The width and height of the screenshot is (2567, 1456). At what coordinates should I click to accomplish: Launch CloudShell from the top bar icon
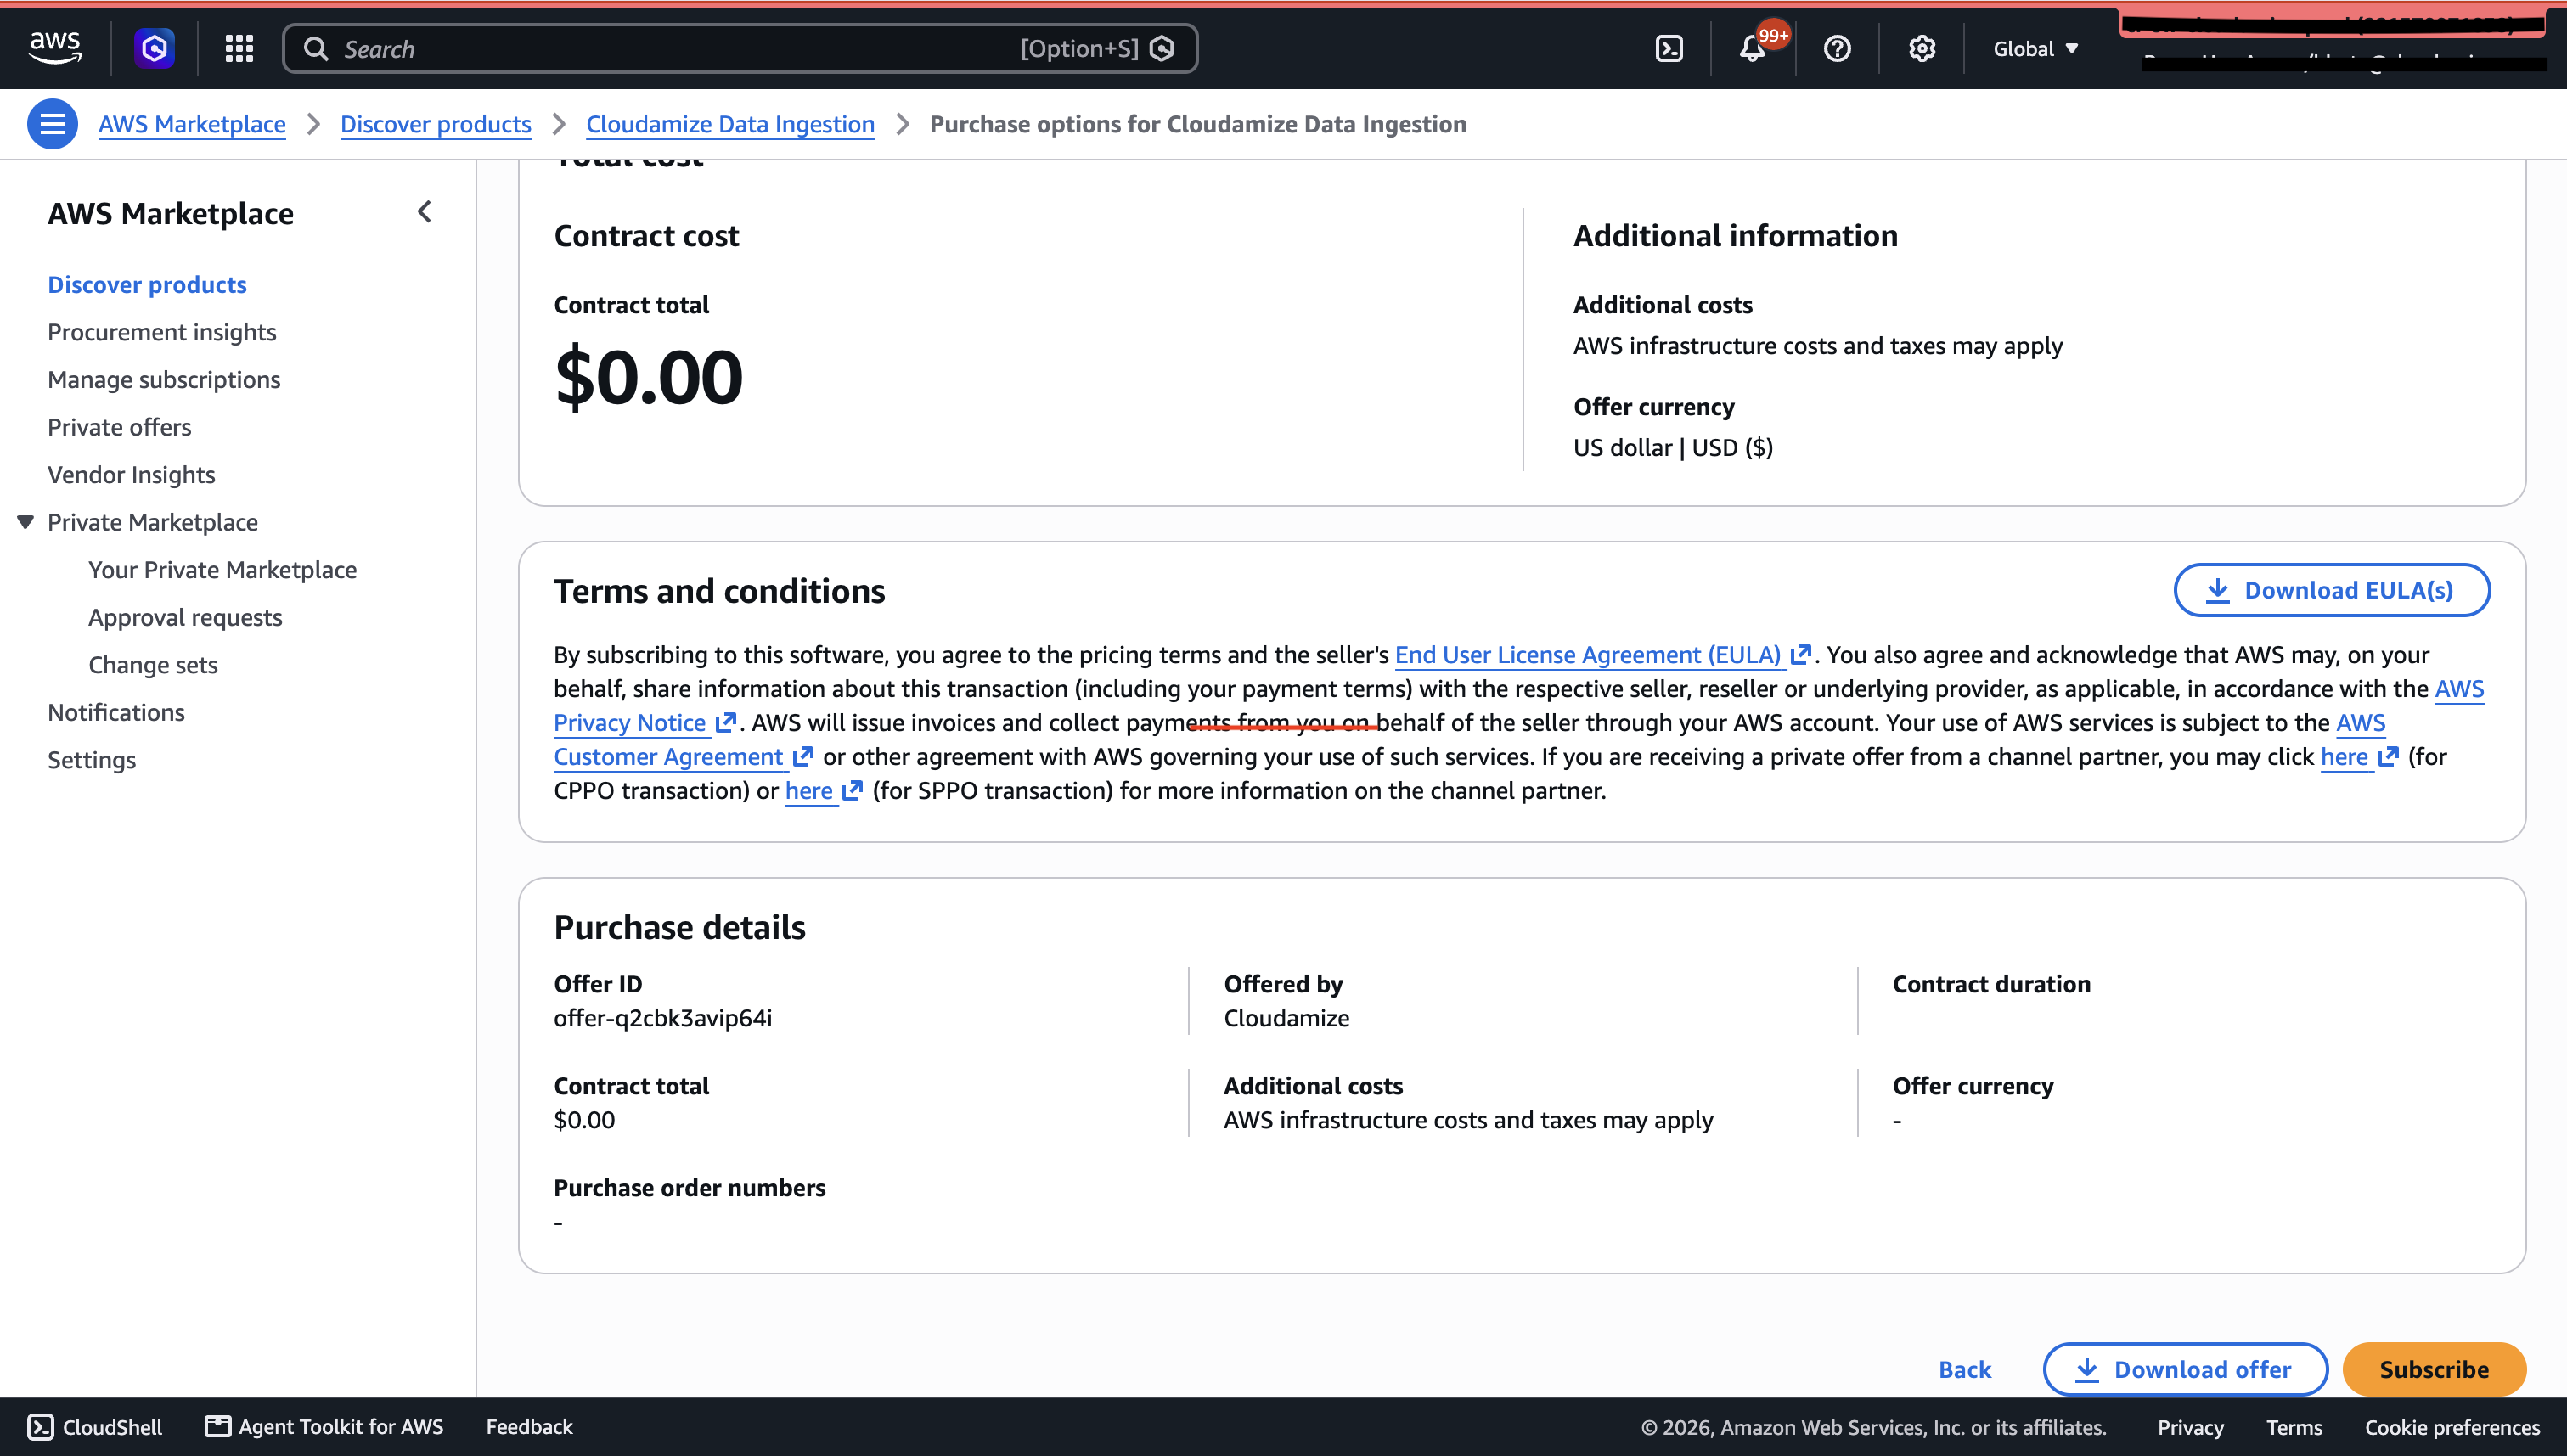1669,48
